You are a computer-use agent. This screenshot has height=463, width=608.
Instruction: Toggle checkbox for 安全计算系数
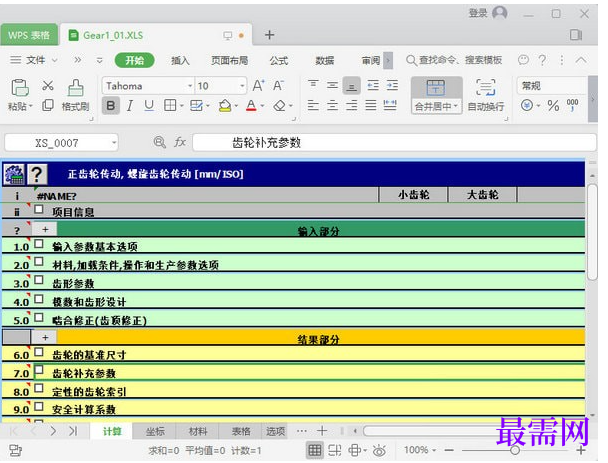click(38, 406)
